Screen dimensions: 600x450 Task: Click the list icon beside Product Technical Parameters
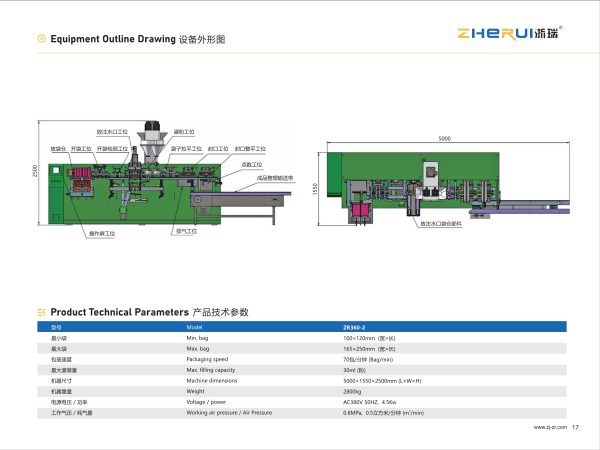(41, 312)
